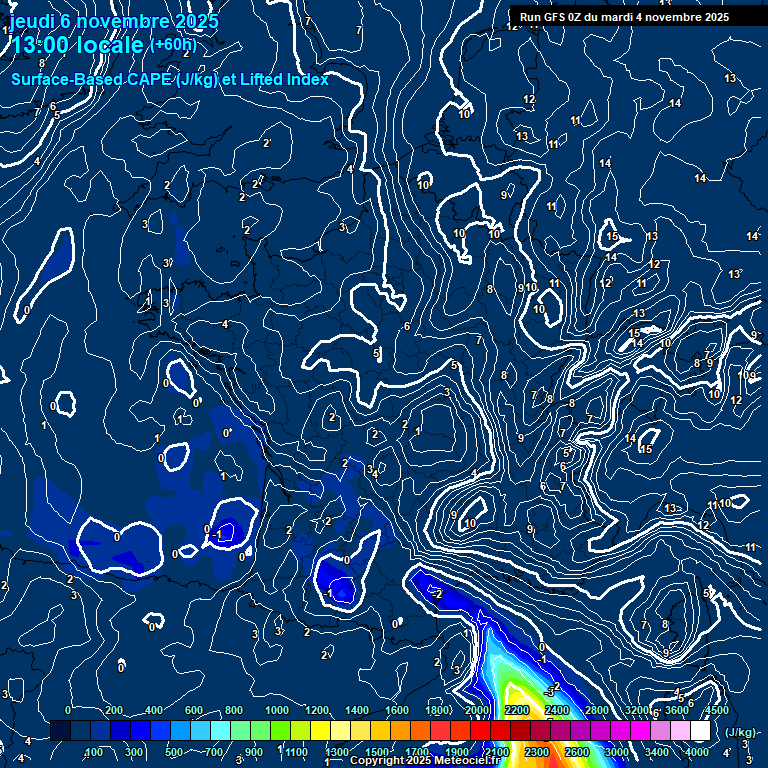This screenshot has height=768, width=768.
Task: Click the date title 'jeudi 6 novembre 2025'
Action: (x=114, y=21)
